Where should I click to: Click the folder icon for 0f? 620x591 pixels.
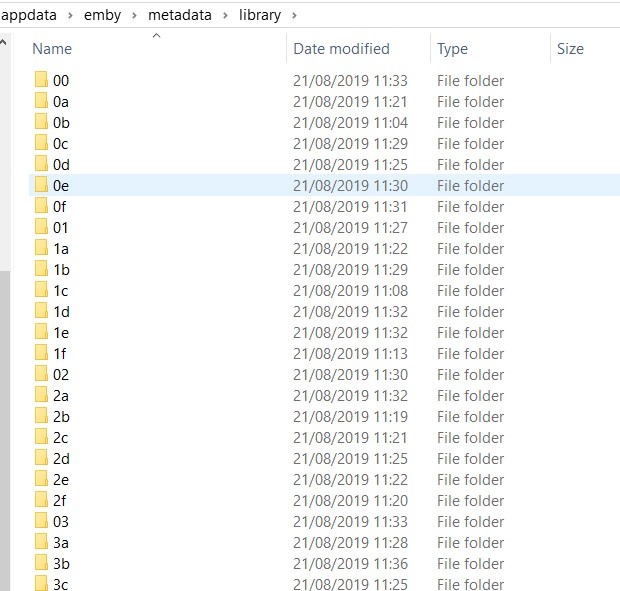tap(41, 206)
